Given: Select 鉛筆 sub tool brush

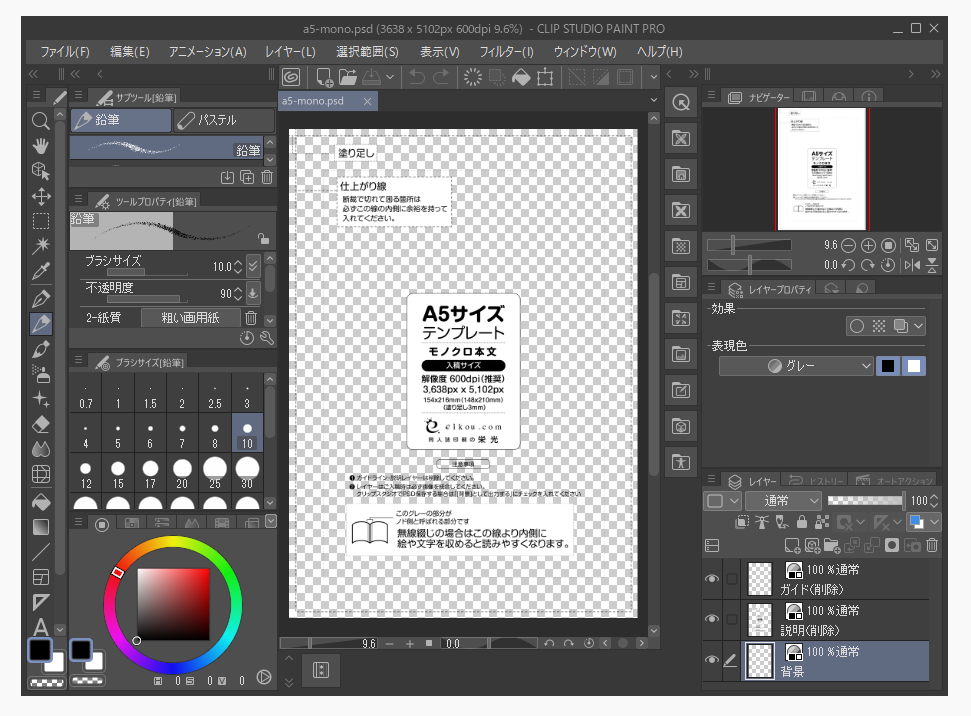Looking at the screenshot, I should coord(167,149).
